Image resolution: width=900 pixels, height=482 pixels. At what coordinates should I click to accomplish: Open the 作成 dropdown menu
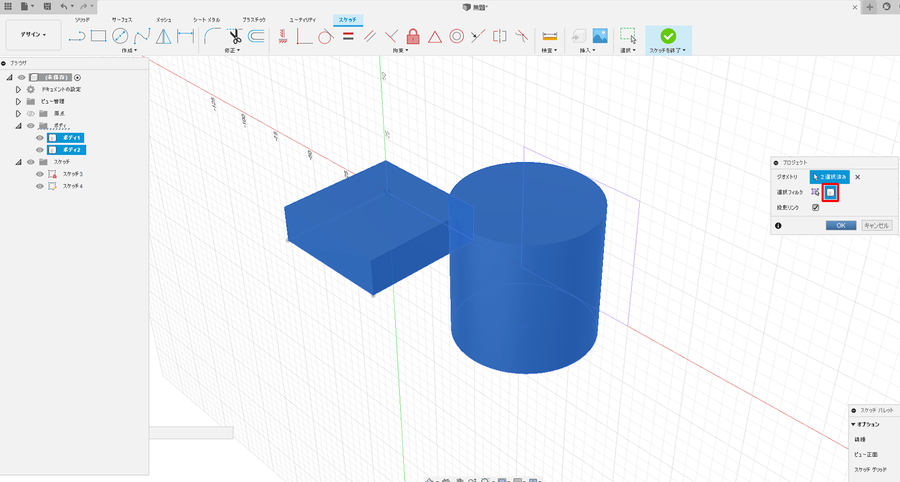coord(129,50)
